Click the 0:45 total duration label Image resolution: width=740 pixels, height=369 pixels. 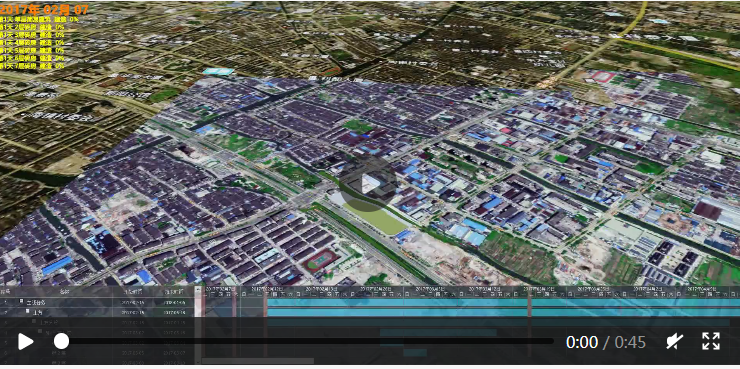coord(630,342)
